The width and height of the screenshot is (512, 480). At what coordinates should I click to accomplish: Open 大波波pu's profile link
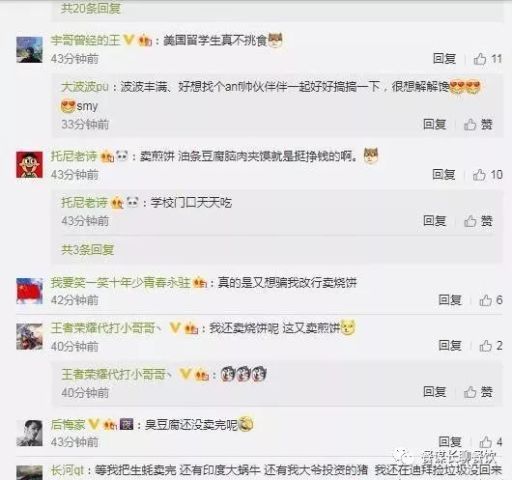click(x=85, y=87)
